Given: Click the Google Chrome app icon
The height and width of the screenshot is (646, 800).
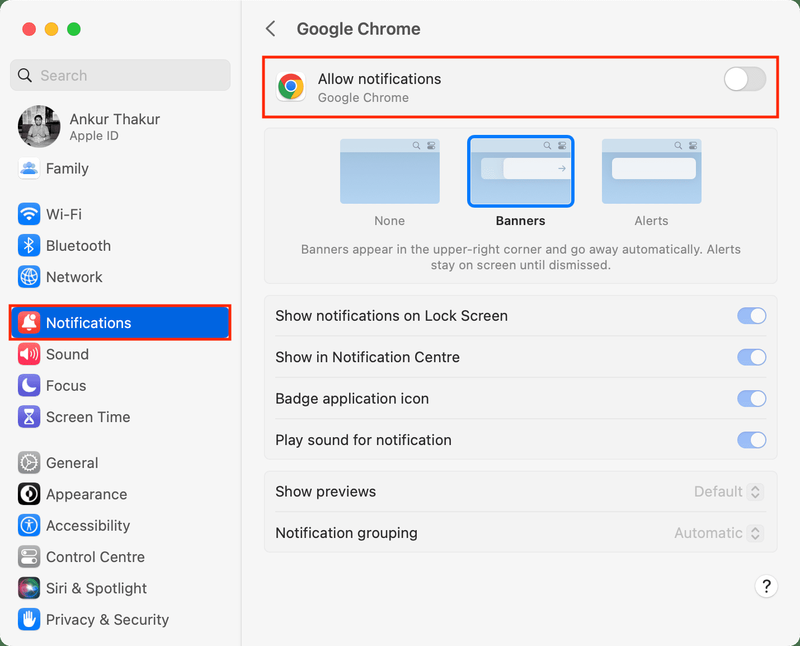Looking at the screenshot, I should coord(291,87).
